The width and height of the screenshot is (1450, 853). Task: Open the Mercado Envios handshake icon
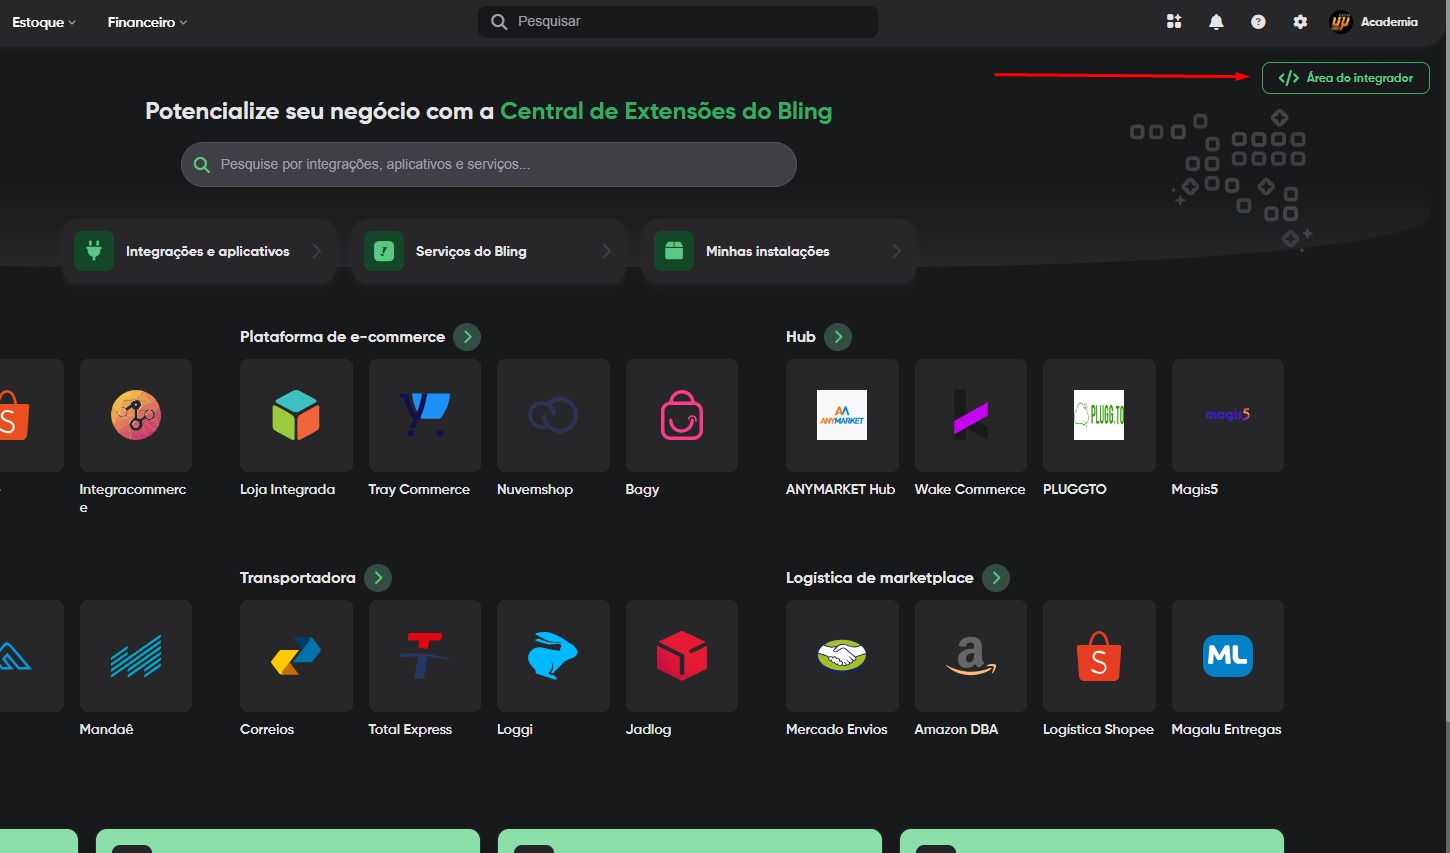(x=842, y=656)
